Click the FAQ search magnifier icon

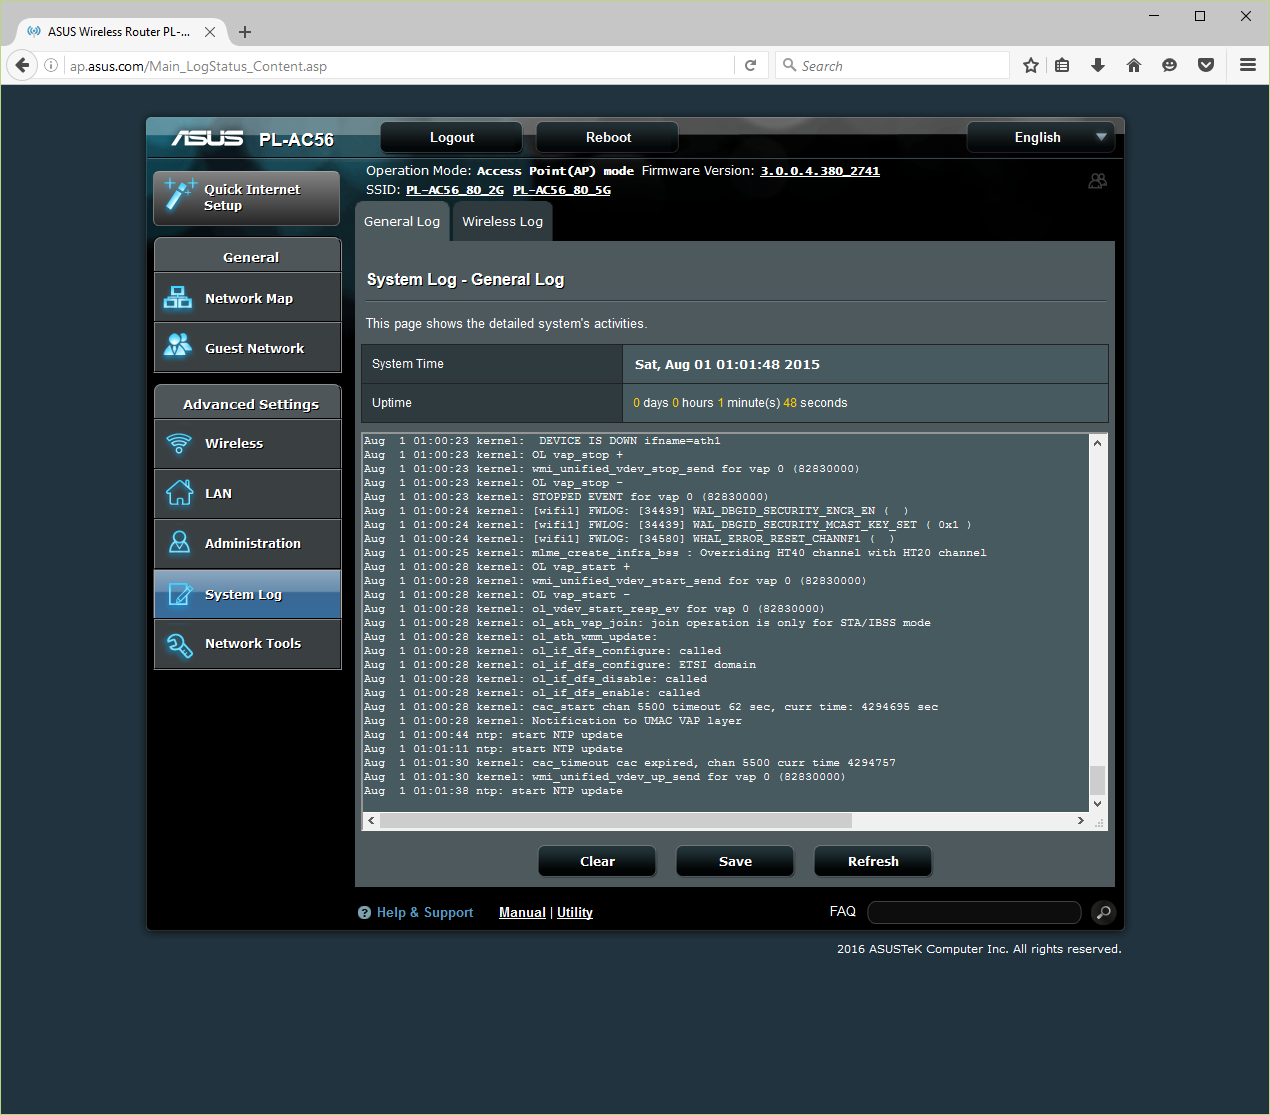pos(1102,912)
